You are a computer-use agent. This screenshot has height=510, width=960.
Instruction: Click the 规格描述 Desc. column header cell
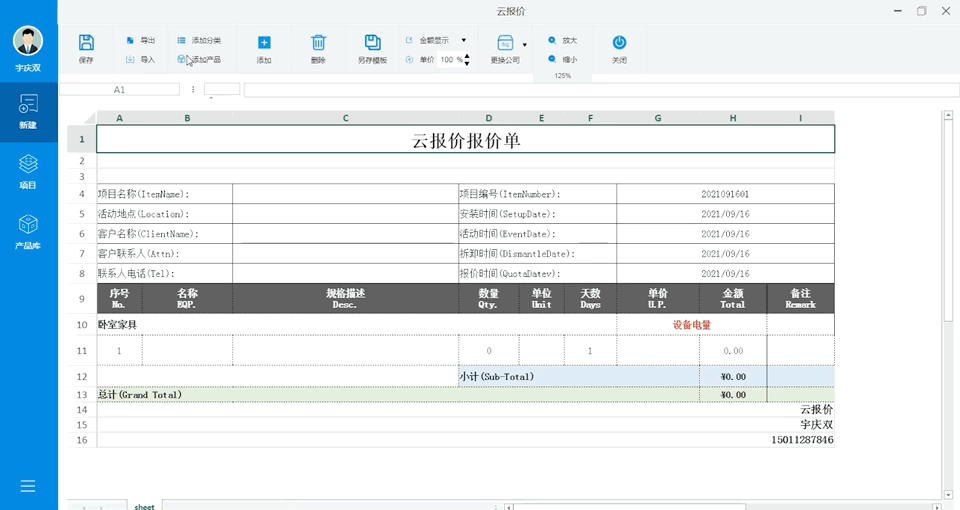click(x=345, y=298)
